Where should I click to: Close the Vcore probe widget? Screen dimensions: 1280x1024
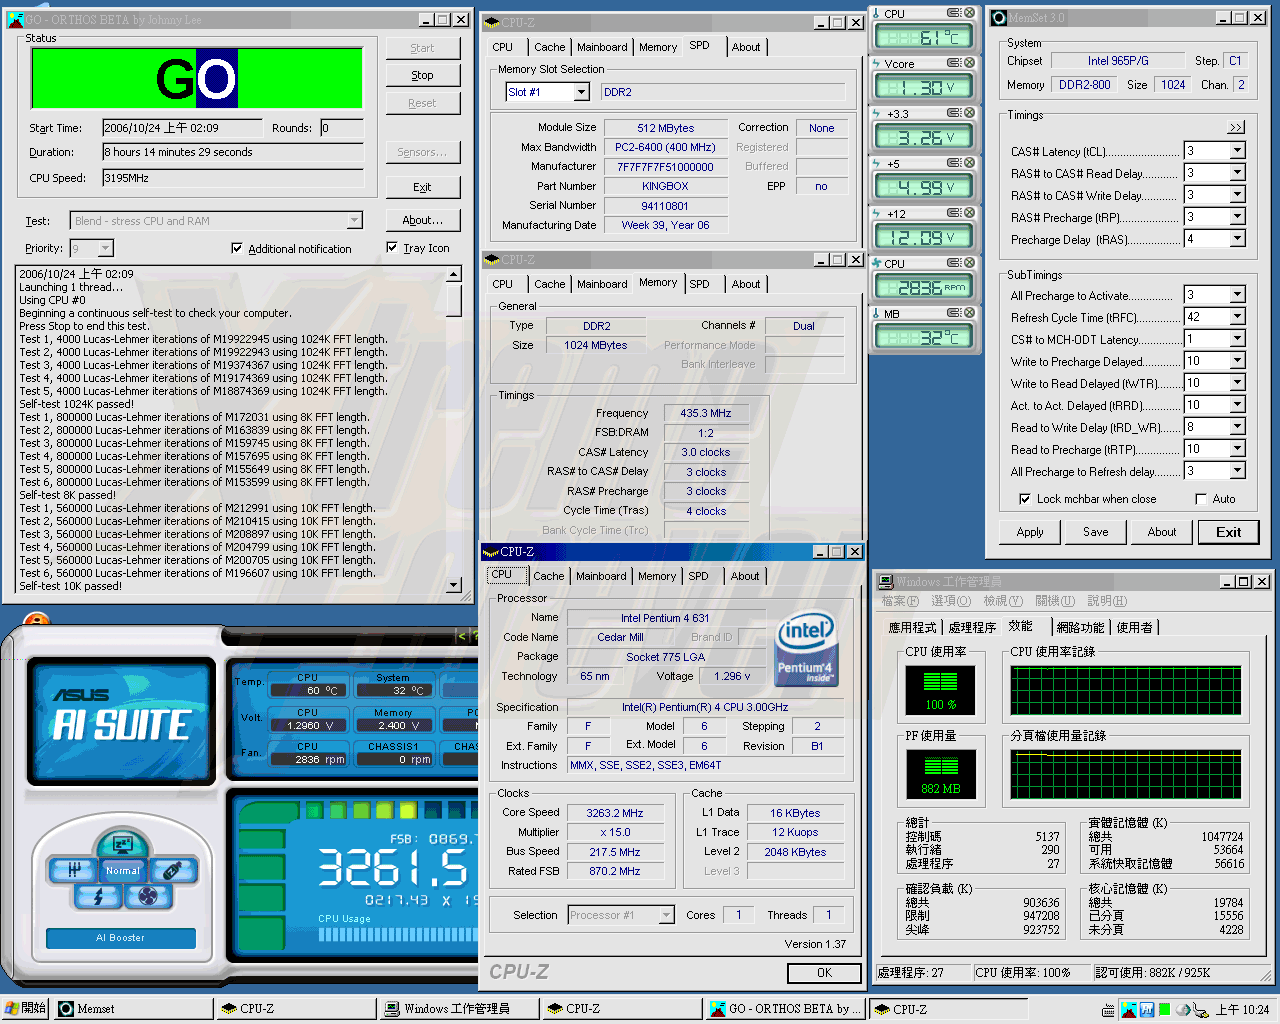point(968,63)
